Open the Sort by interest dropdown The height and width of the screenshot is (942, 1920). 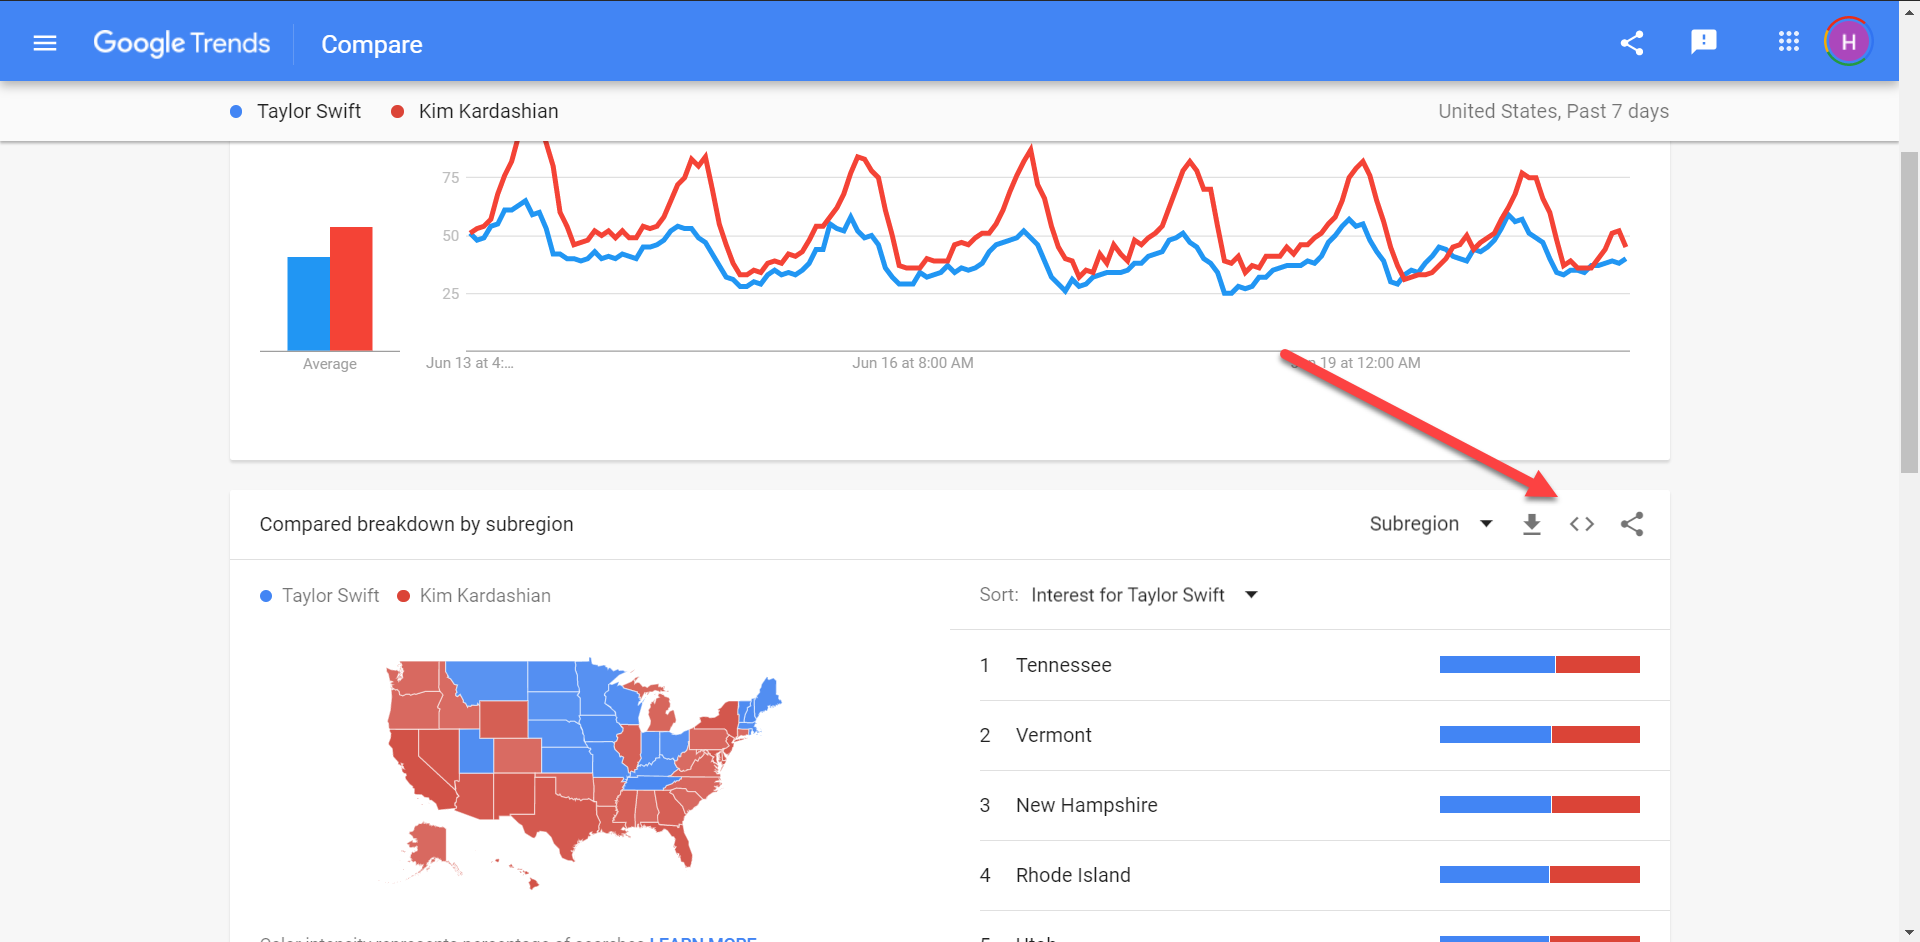click(x=1143, y=595)
